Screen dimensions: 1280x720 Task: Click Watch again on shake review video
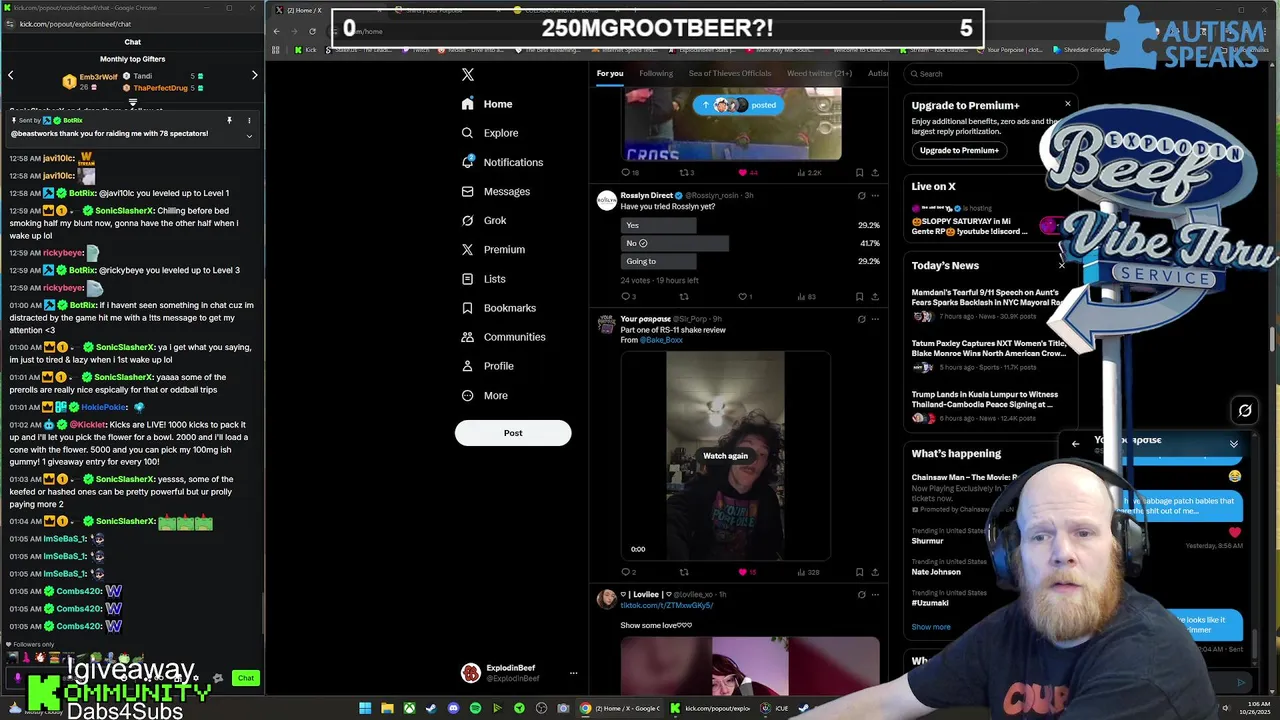pyautogui.click(x=725, y=456)
